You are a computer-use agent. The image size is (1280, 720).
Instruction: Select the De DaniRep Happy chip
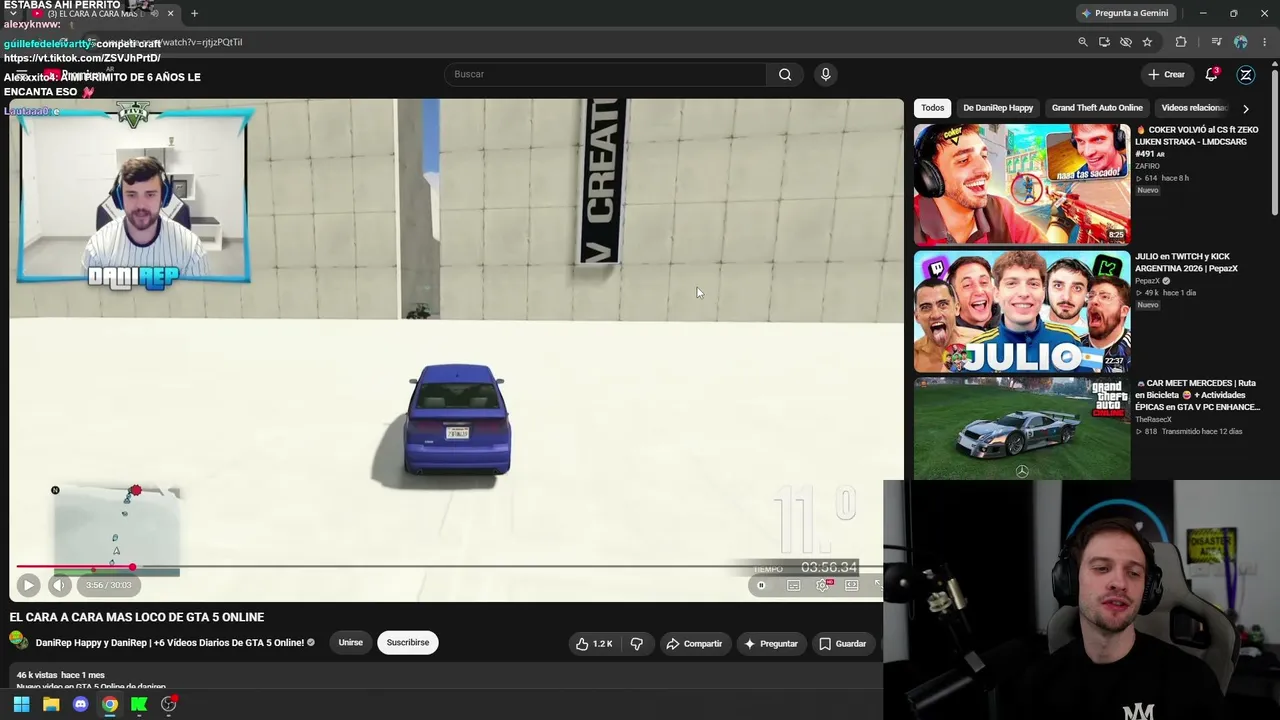(998, 108)
